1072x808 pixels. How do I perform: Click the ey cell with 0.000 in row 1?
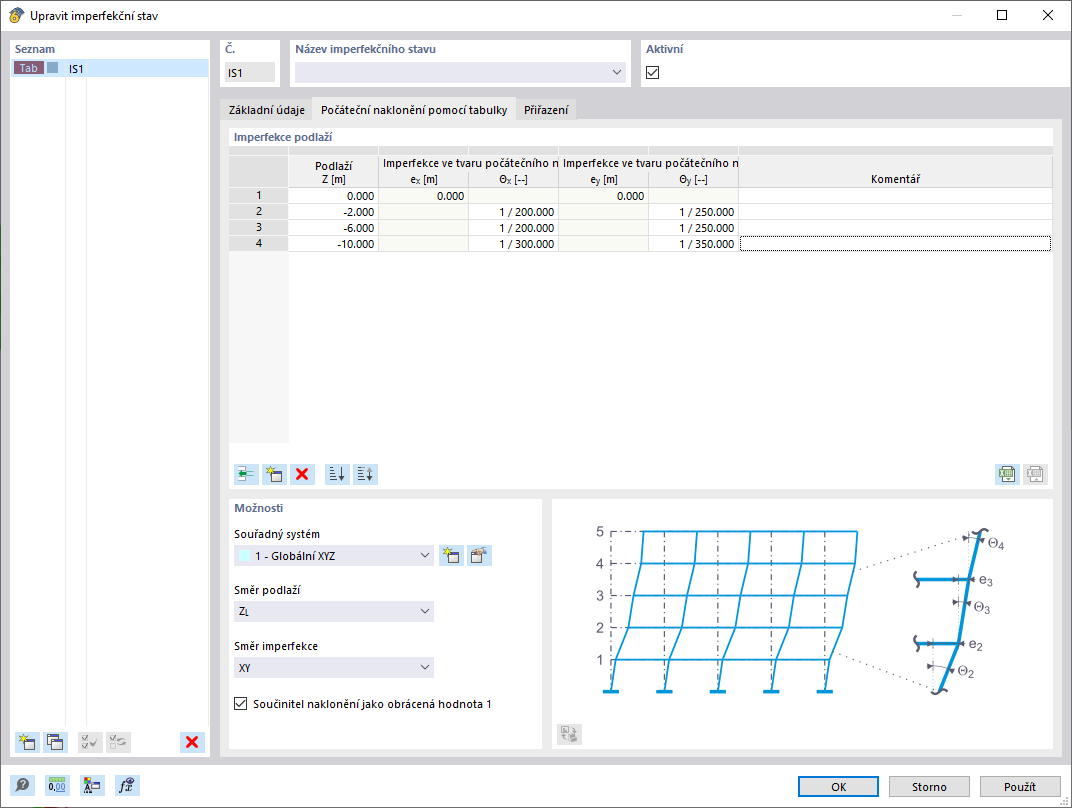click(x=603, y=196)
